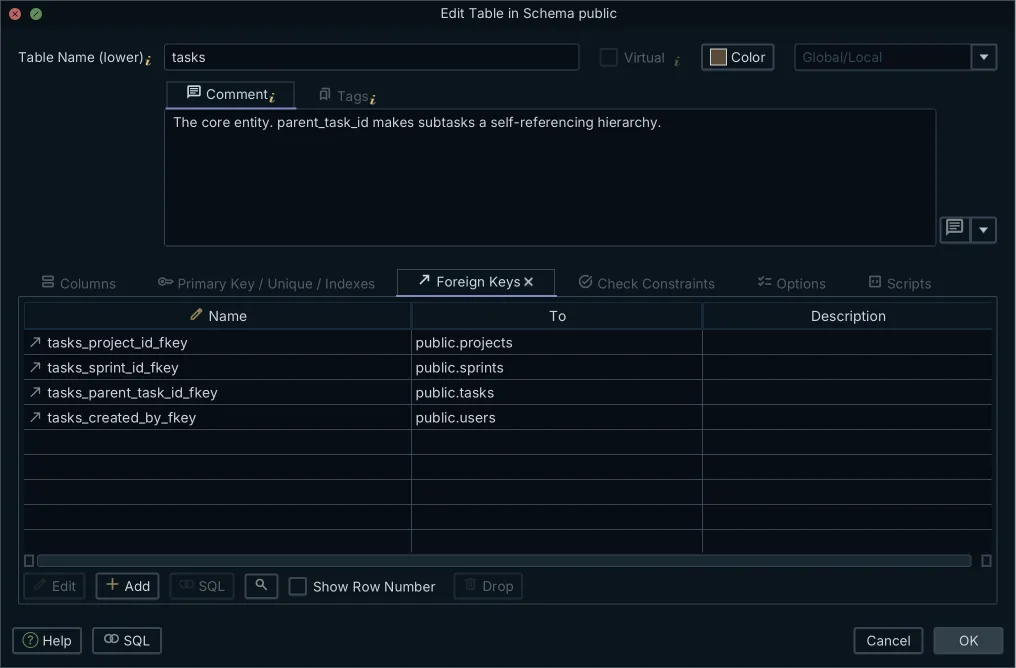This screenshot has height=668, width=1016.
Task: Open the comment button dropdown arrow
Action: 984,229
